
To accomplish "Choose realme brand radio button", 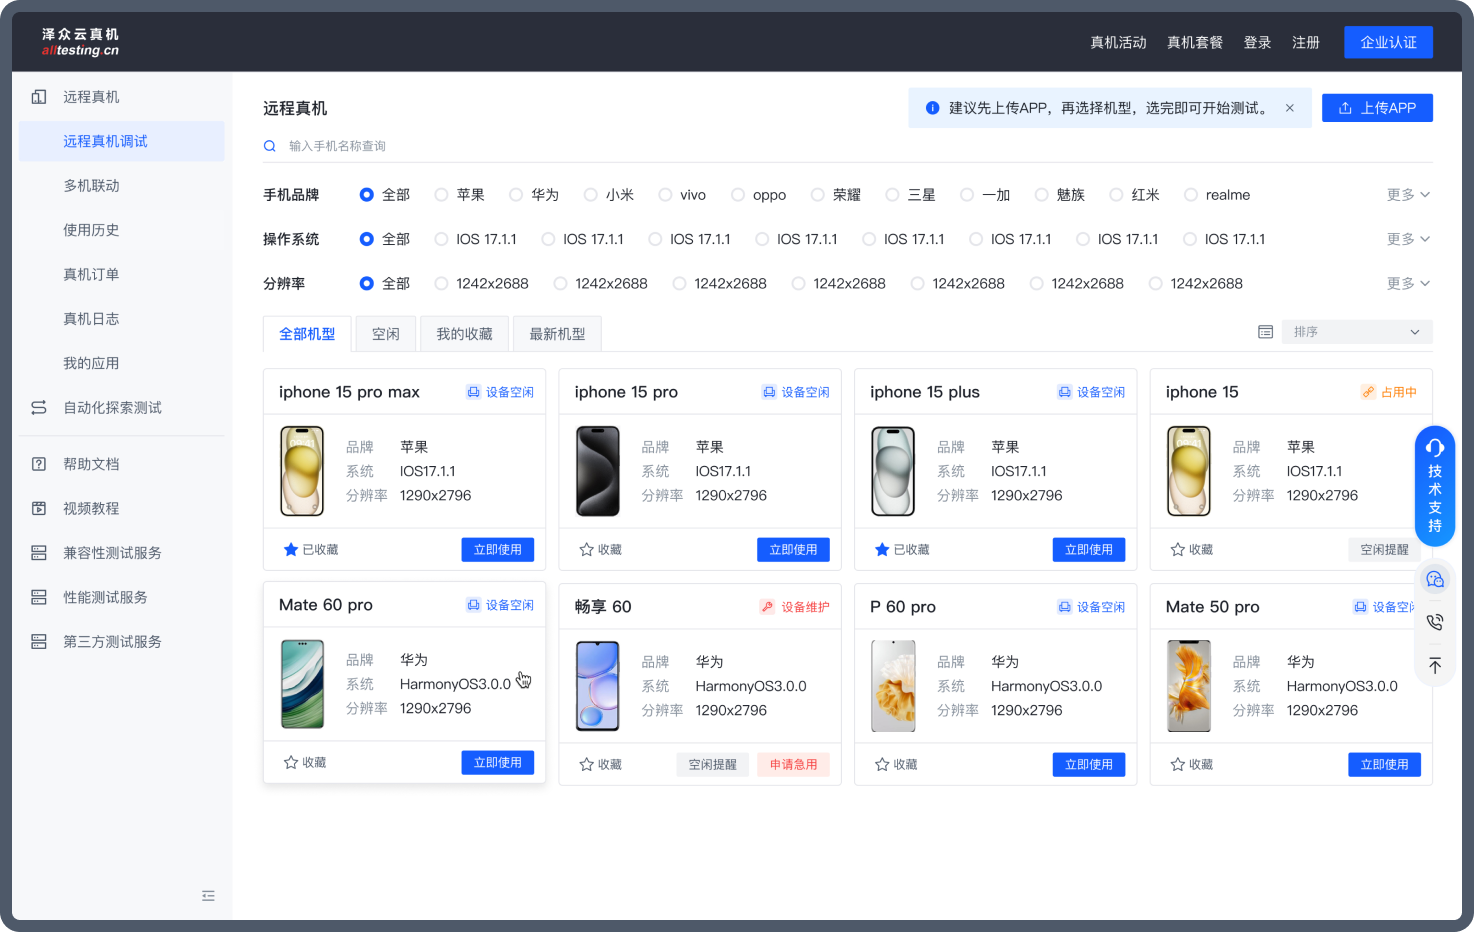I will [1190, 195].
